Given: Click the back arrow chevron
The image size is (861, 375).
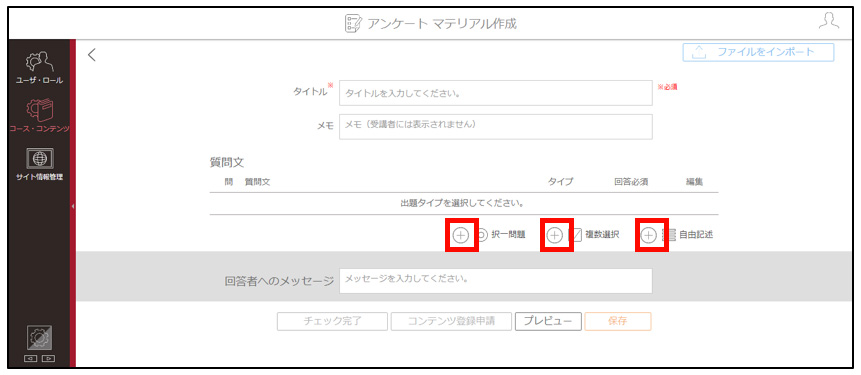Looking at the screenshot, I should pos(92,54).
